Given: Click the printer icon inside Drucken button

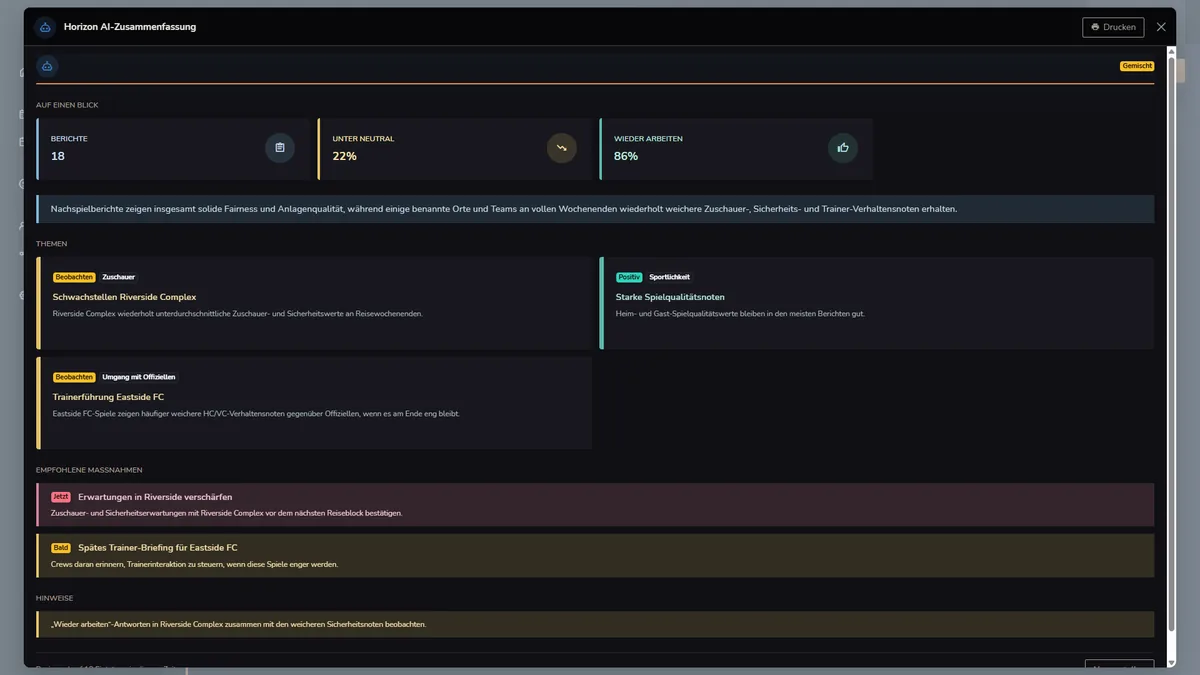Looking at the screenshot, I should point(1096,27).
